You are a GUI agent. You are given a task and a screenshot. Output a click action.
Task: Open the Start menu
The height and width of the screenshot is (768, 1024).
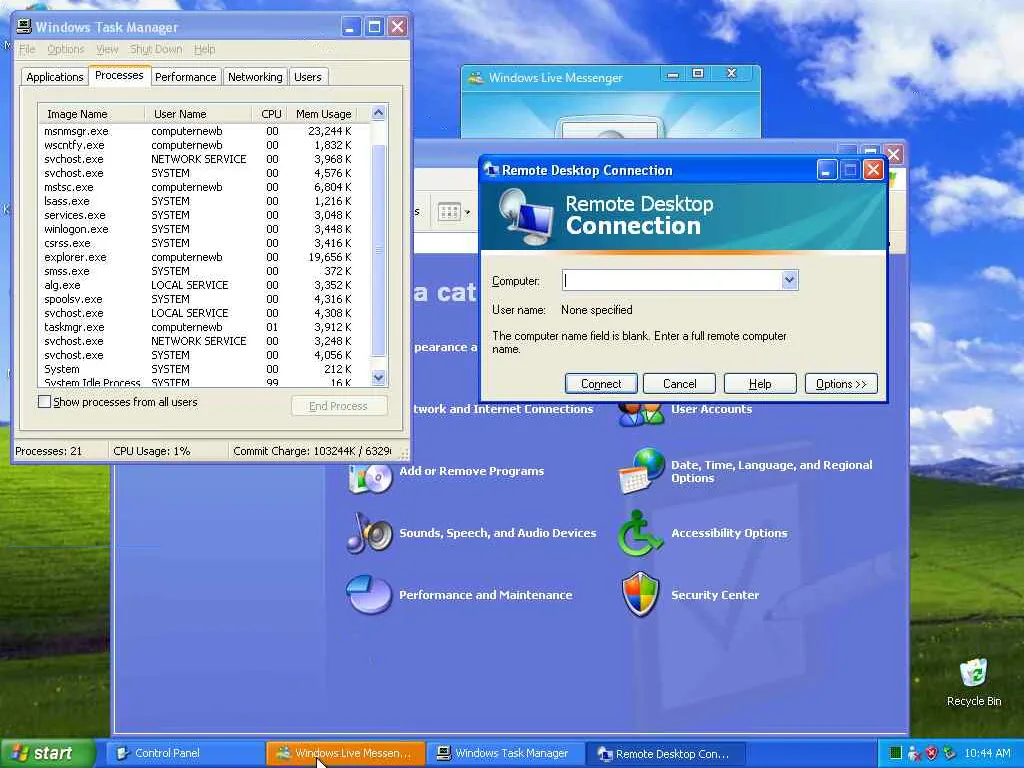coord(47,753)
